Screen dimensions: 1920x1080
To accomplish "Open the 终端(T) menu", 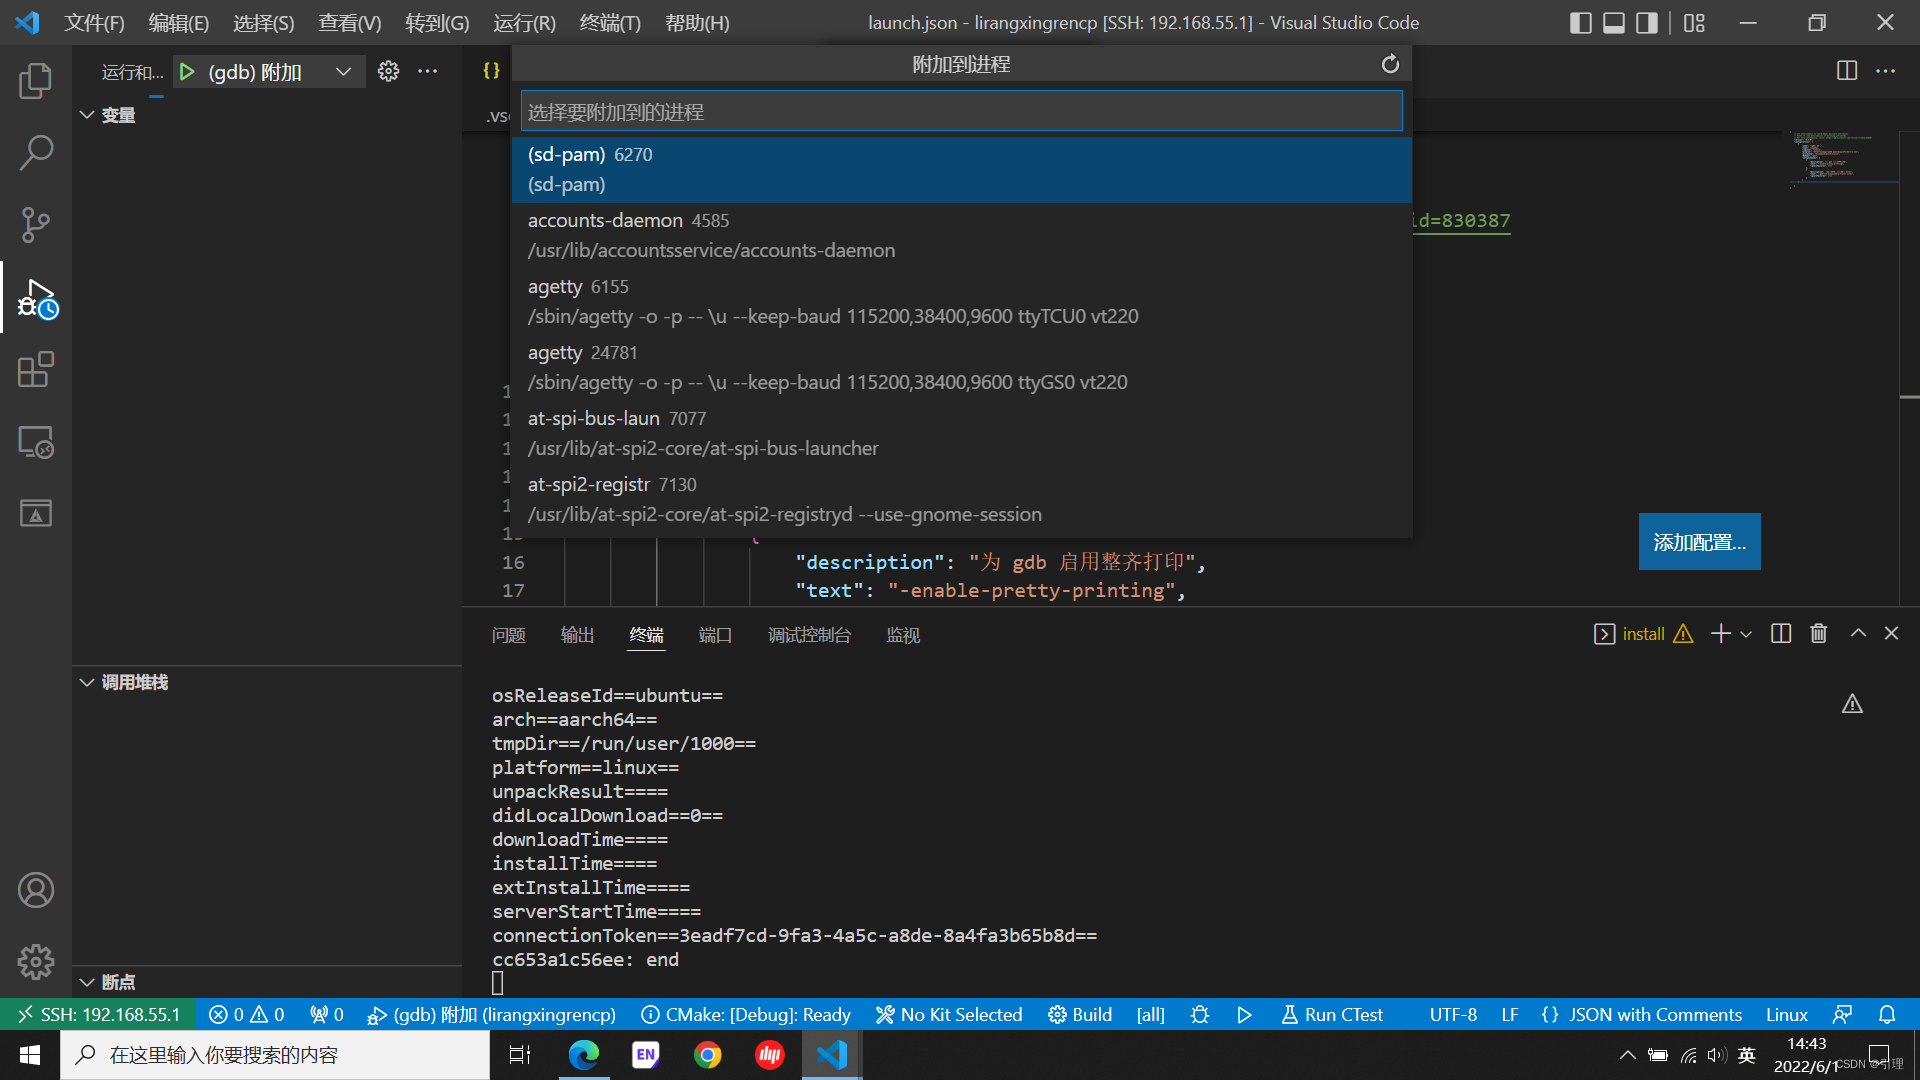I will click(610, 22).
